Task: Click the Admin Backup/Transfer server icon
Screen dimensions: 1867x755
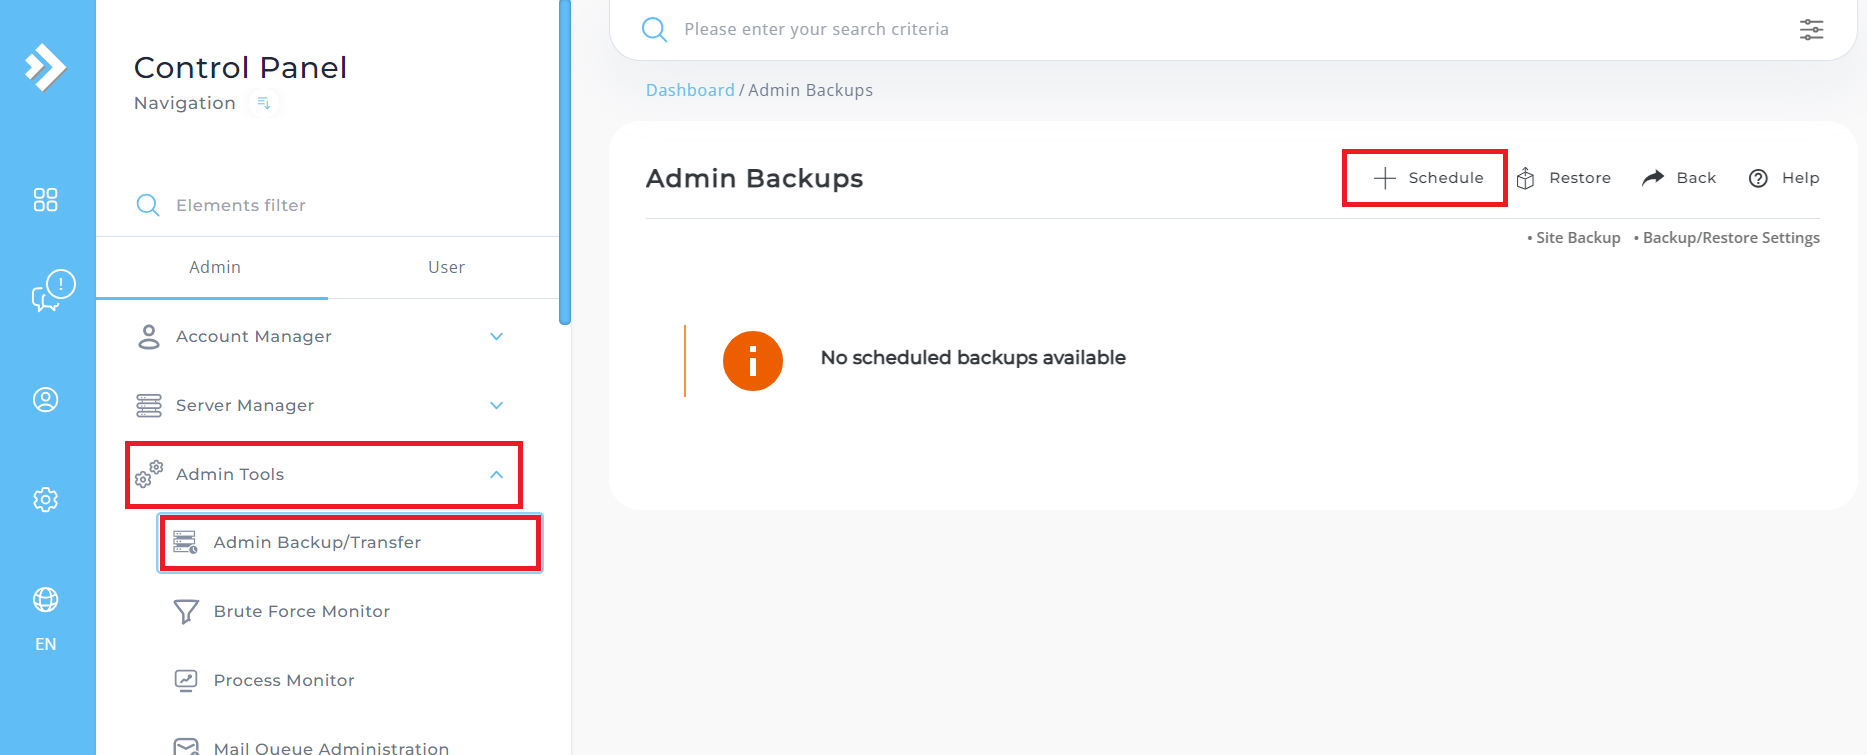Action: 185,542
